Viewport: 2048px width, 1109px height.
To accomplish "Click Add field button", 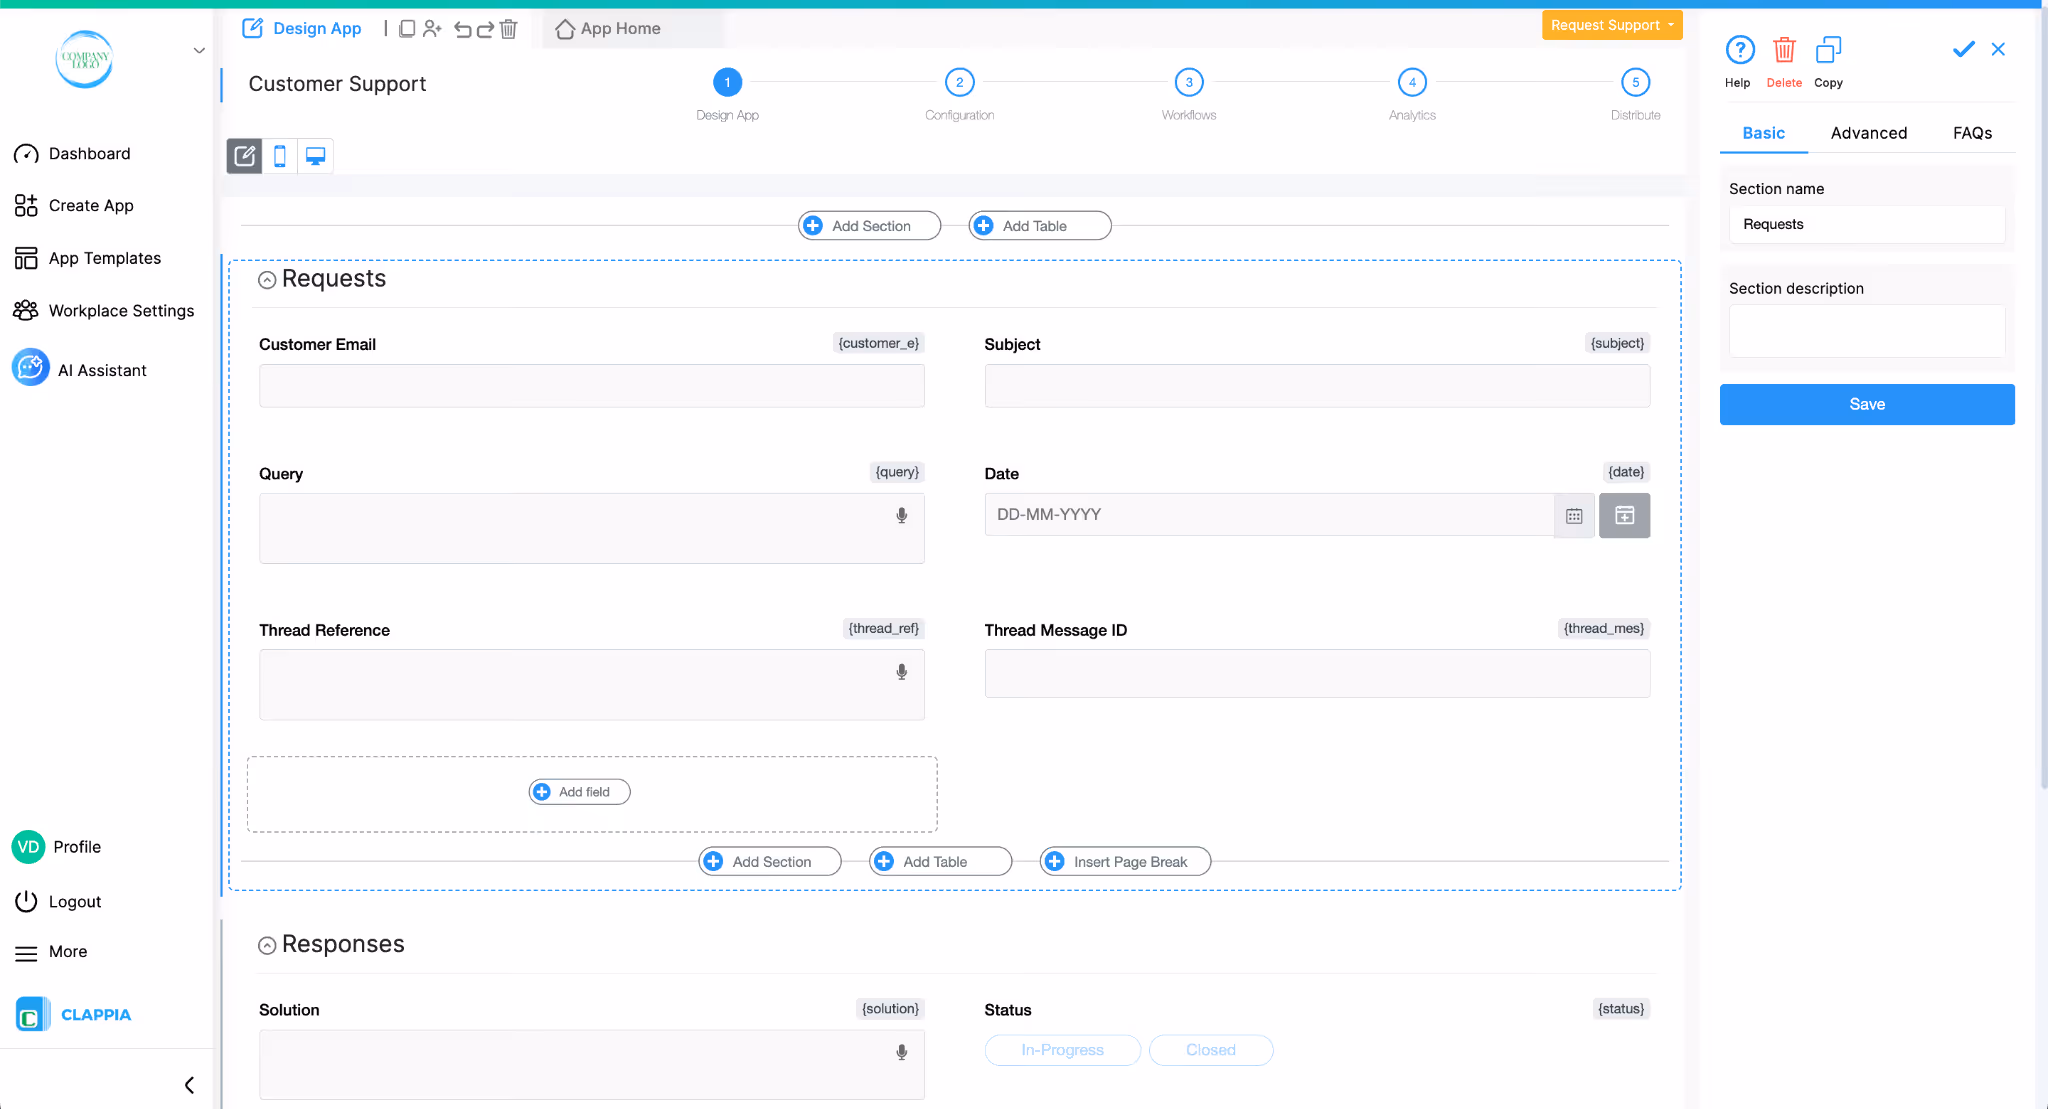I will click(579, 792).
